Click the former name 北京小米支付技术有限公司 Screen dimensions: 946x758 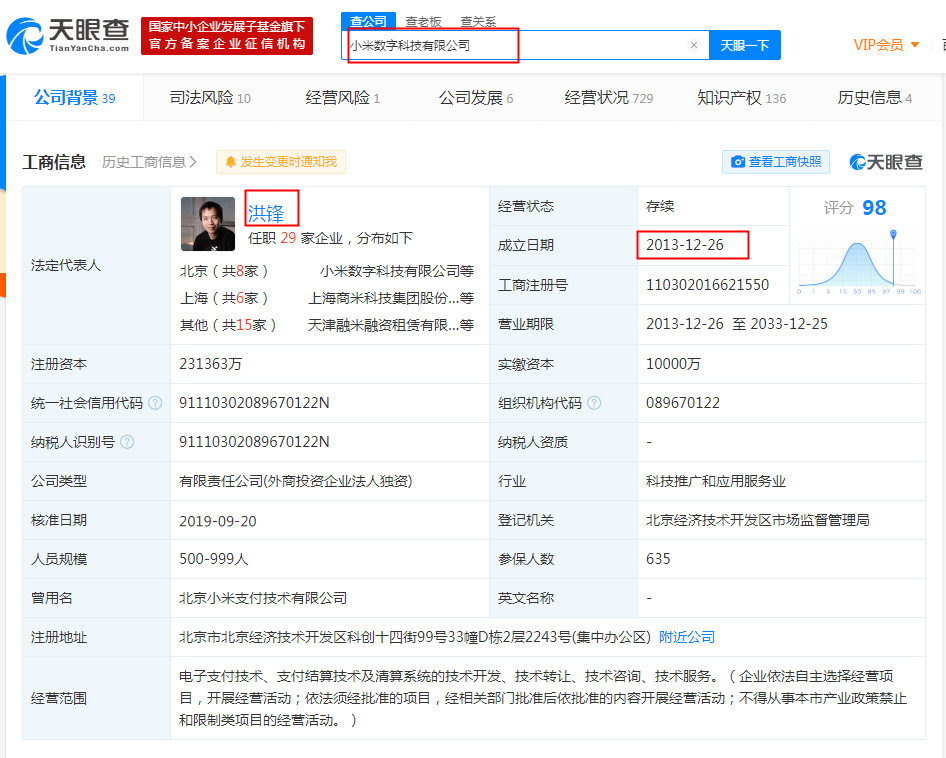(263, 598)
